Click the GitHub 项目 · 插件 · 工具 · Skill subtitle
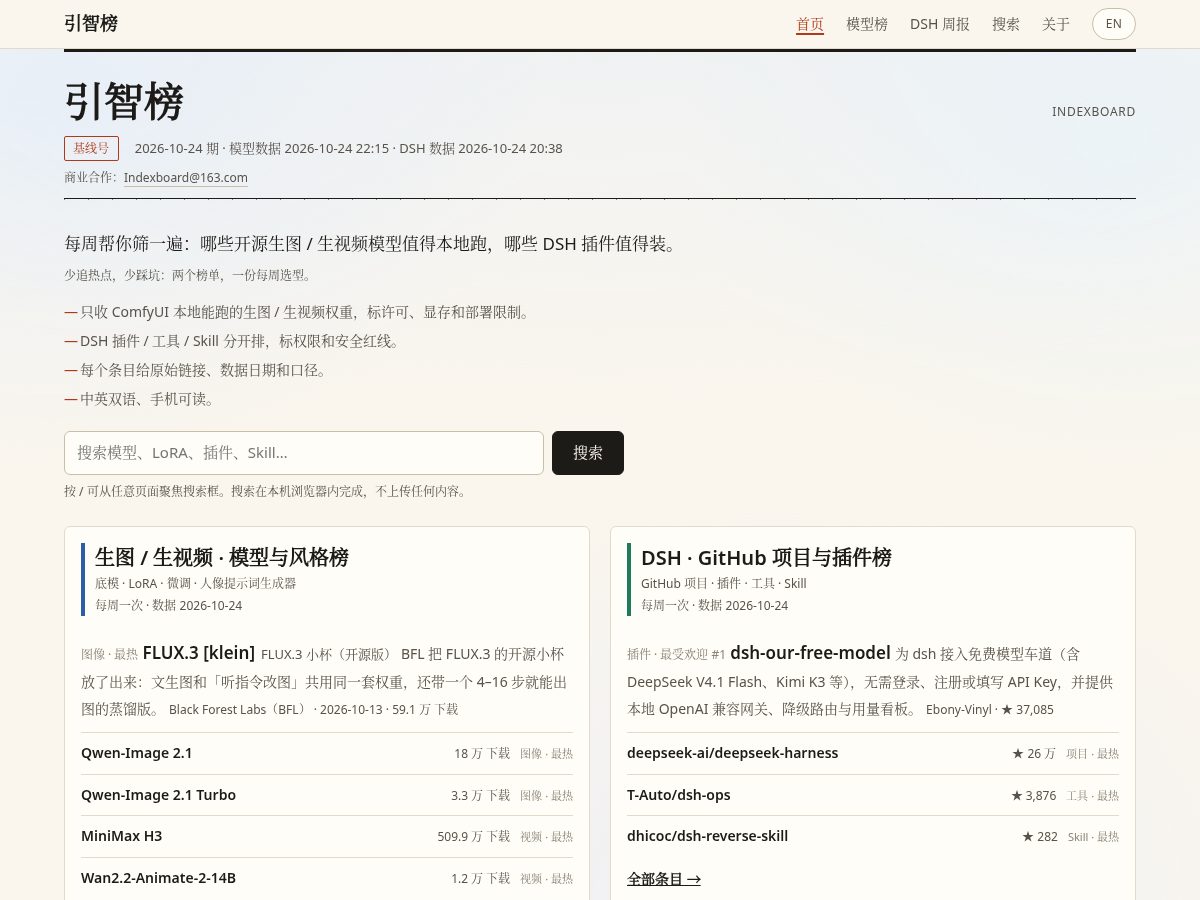 pos(724,583)
